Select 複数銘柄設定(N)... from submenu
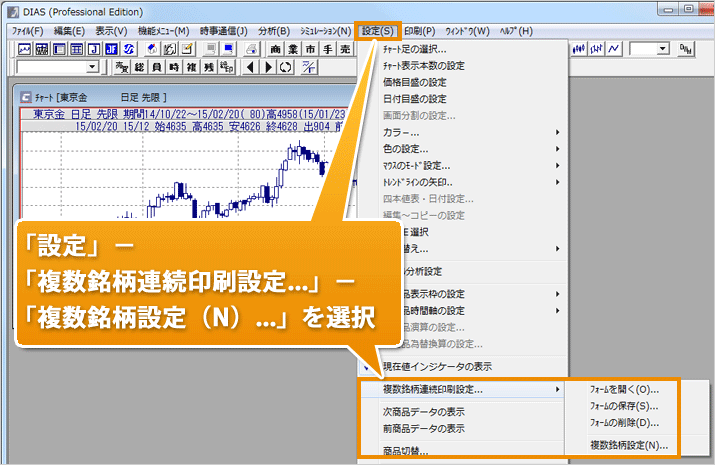This screenshot has height=465, width=715. tap(629, 445)
